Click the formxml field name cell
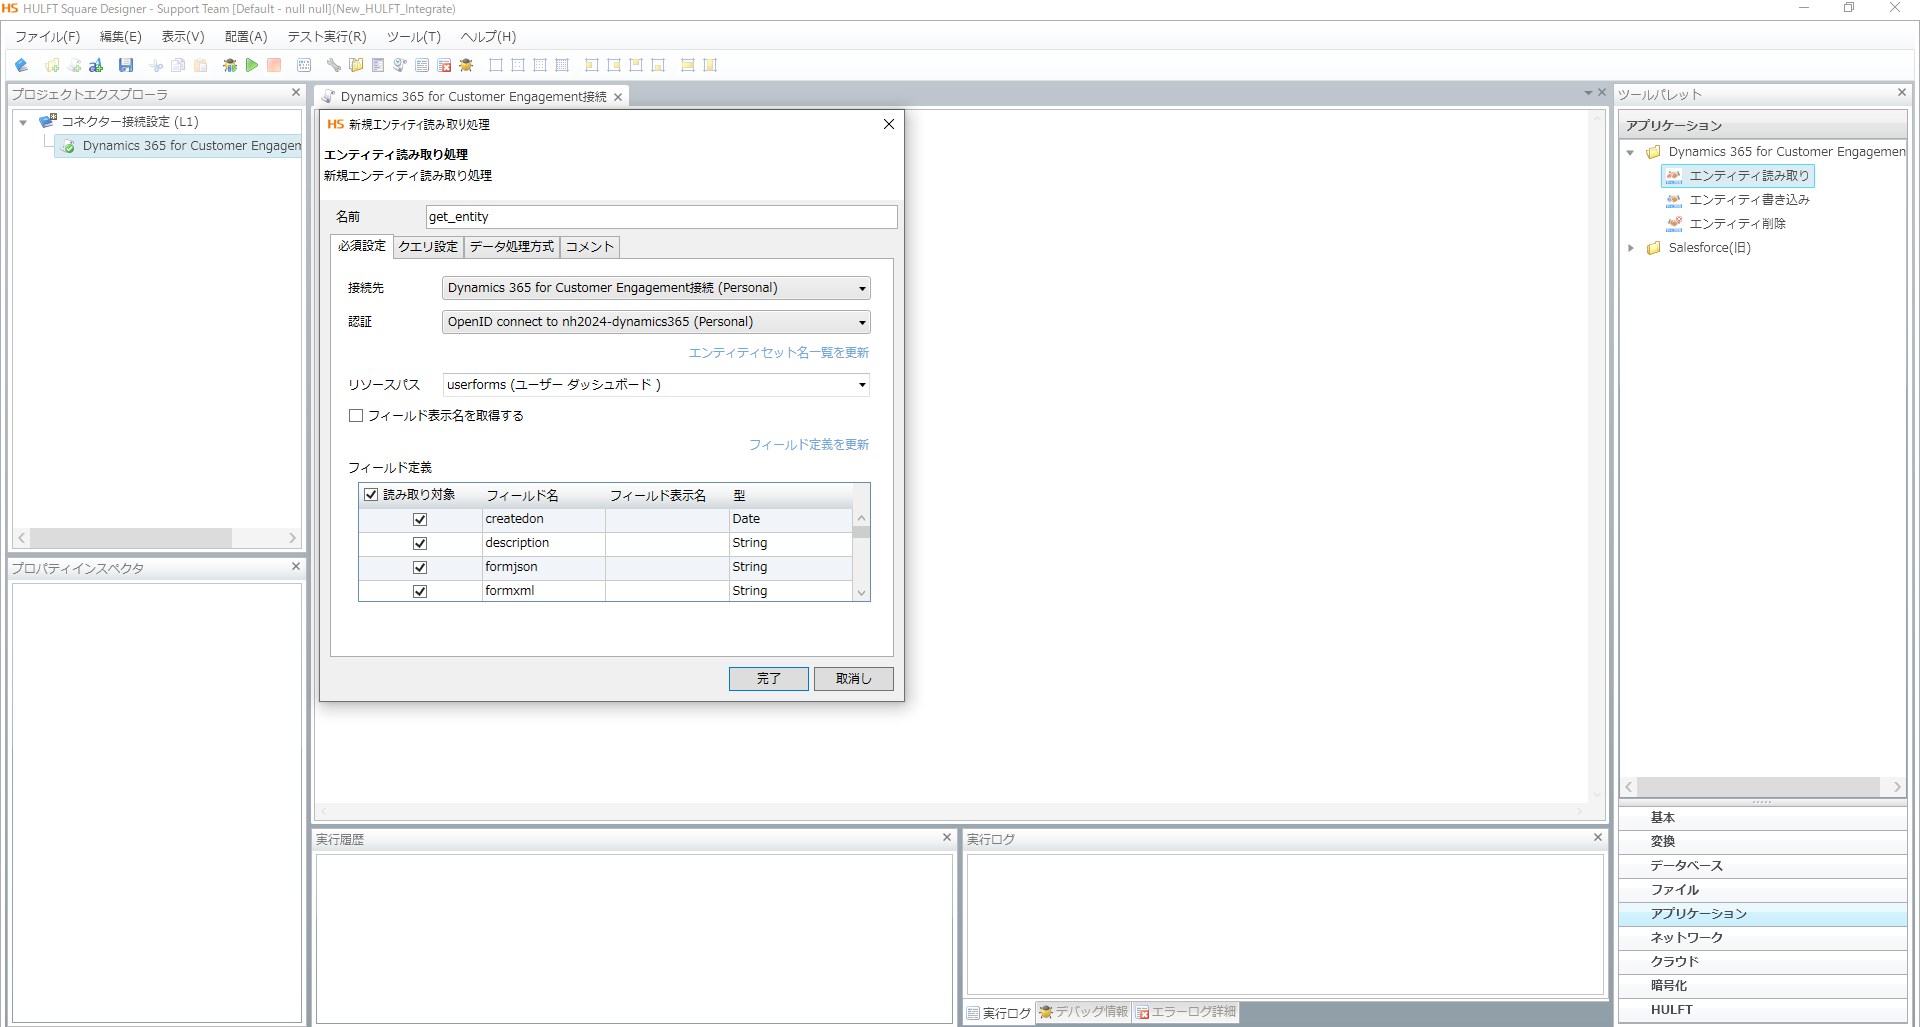 pyautogui.click(x=543, y=591)
